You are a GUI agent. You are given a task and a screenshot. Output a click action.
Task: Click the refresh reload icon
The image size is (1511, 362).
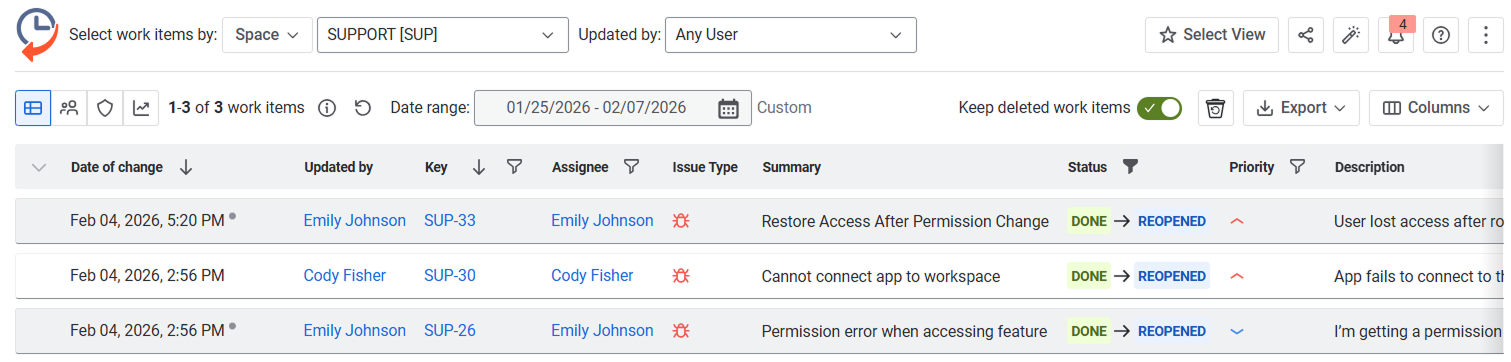coord(363,108)
